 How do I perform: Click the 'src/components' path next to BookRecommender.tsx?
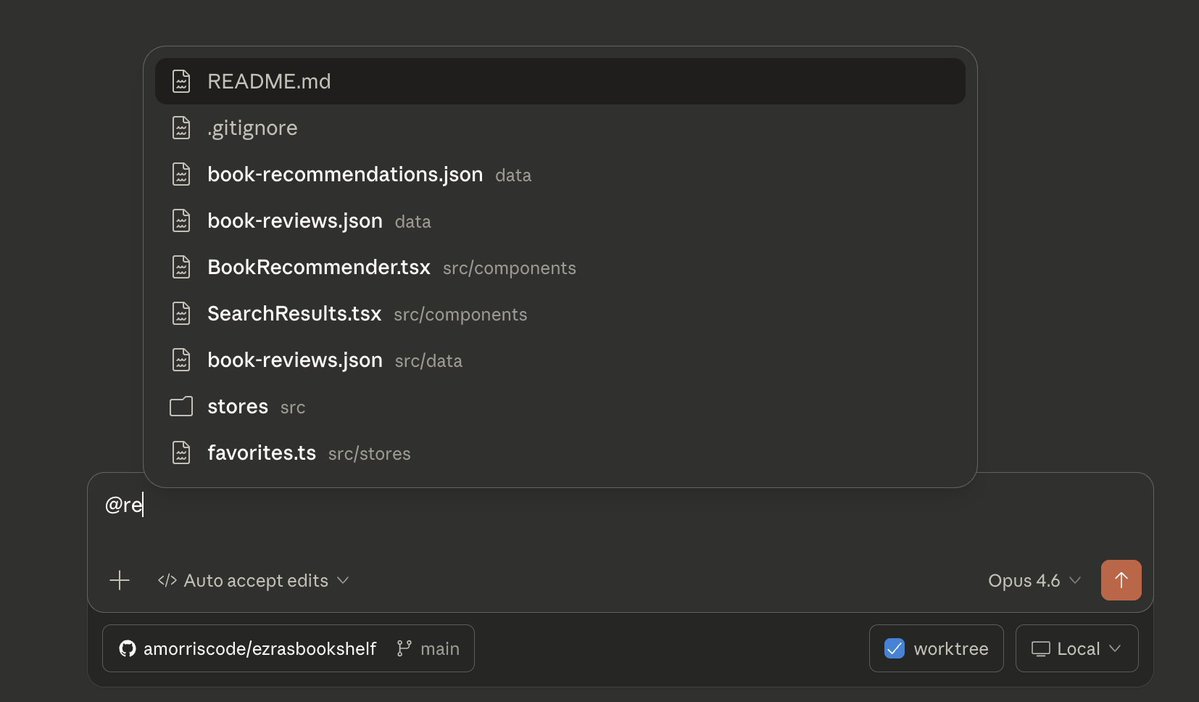click(509, 268)
